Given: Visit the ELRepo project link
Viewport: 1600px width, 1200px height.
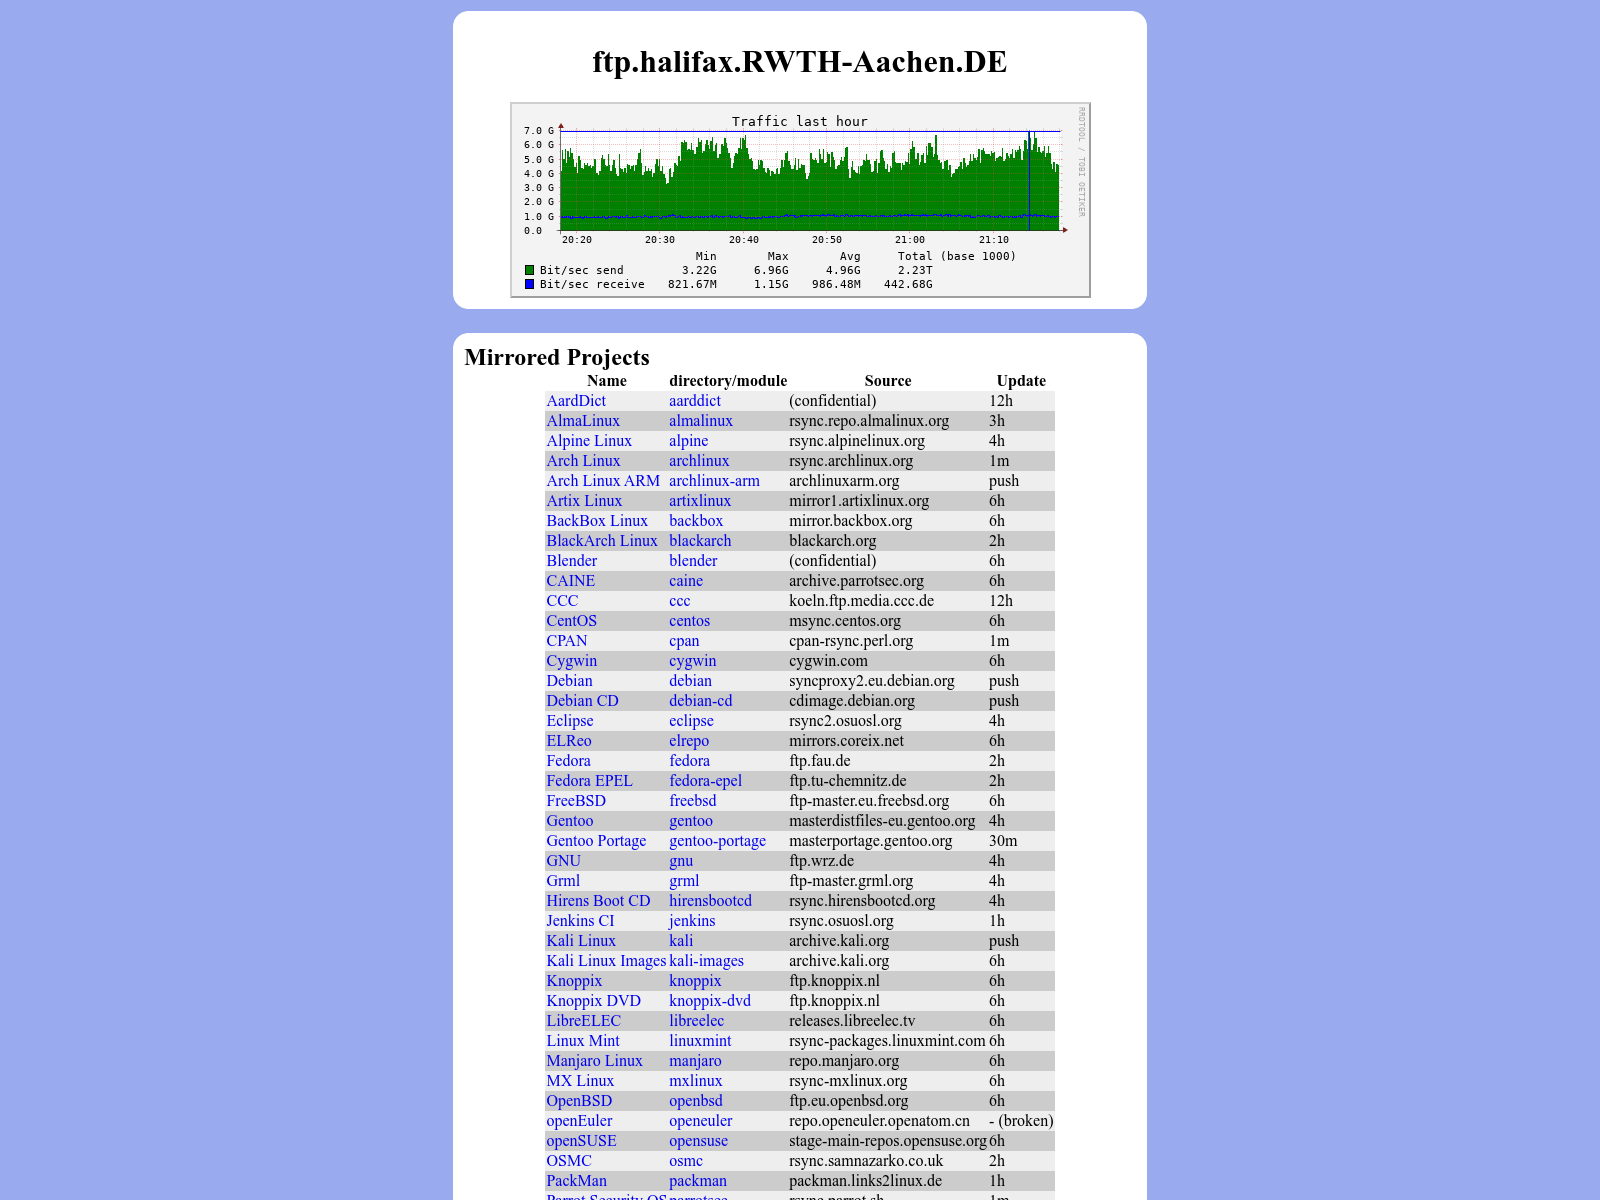Looking at the screenshot, I should point(569,741).
